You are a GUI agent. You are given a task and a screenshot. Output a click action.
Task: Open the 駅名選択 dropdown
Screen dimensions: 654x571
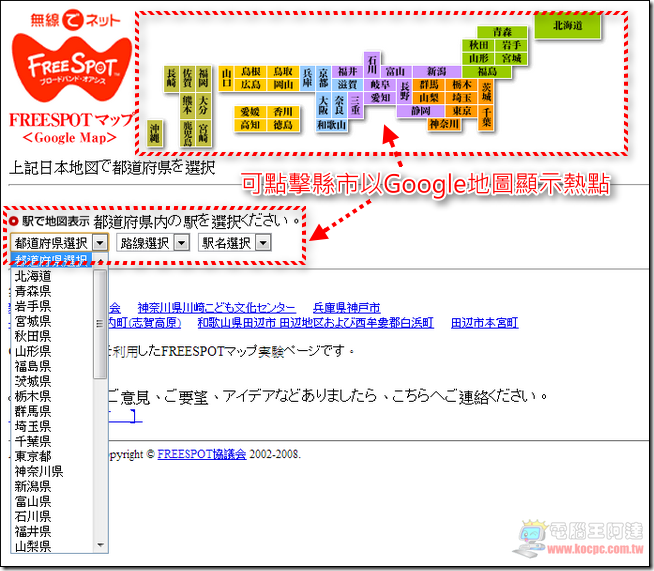coord(234,242)
